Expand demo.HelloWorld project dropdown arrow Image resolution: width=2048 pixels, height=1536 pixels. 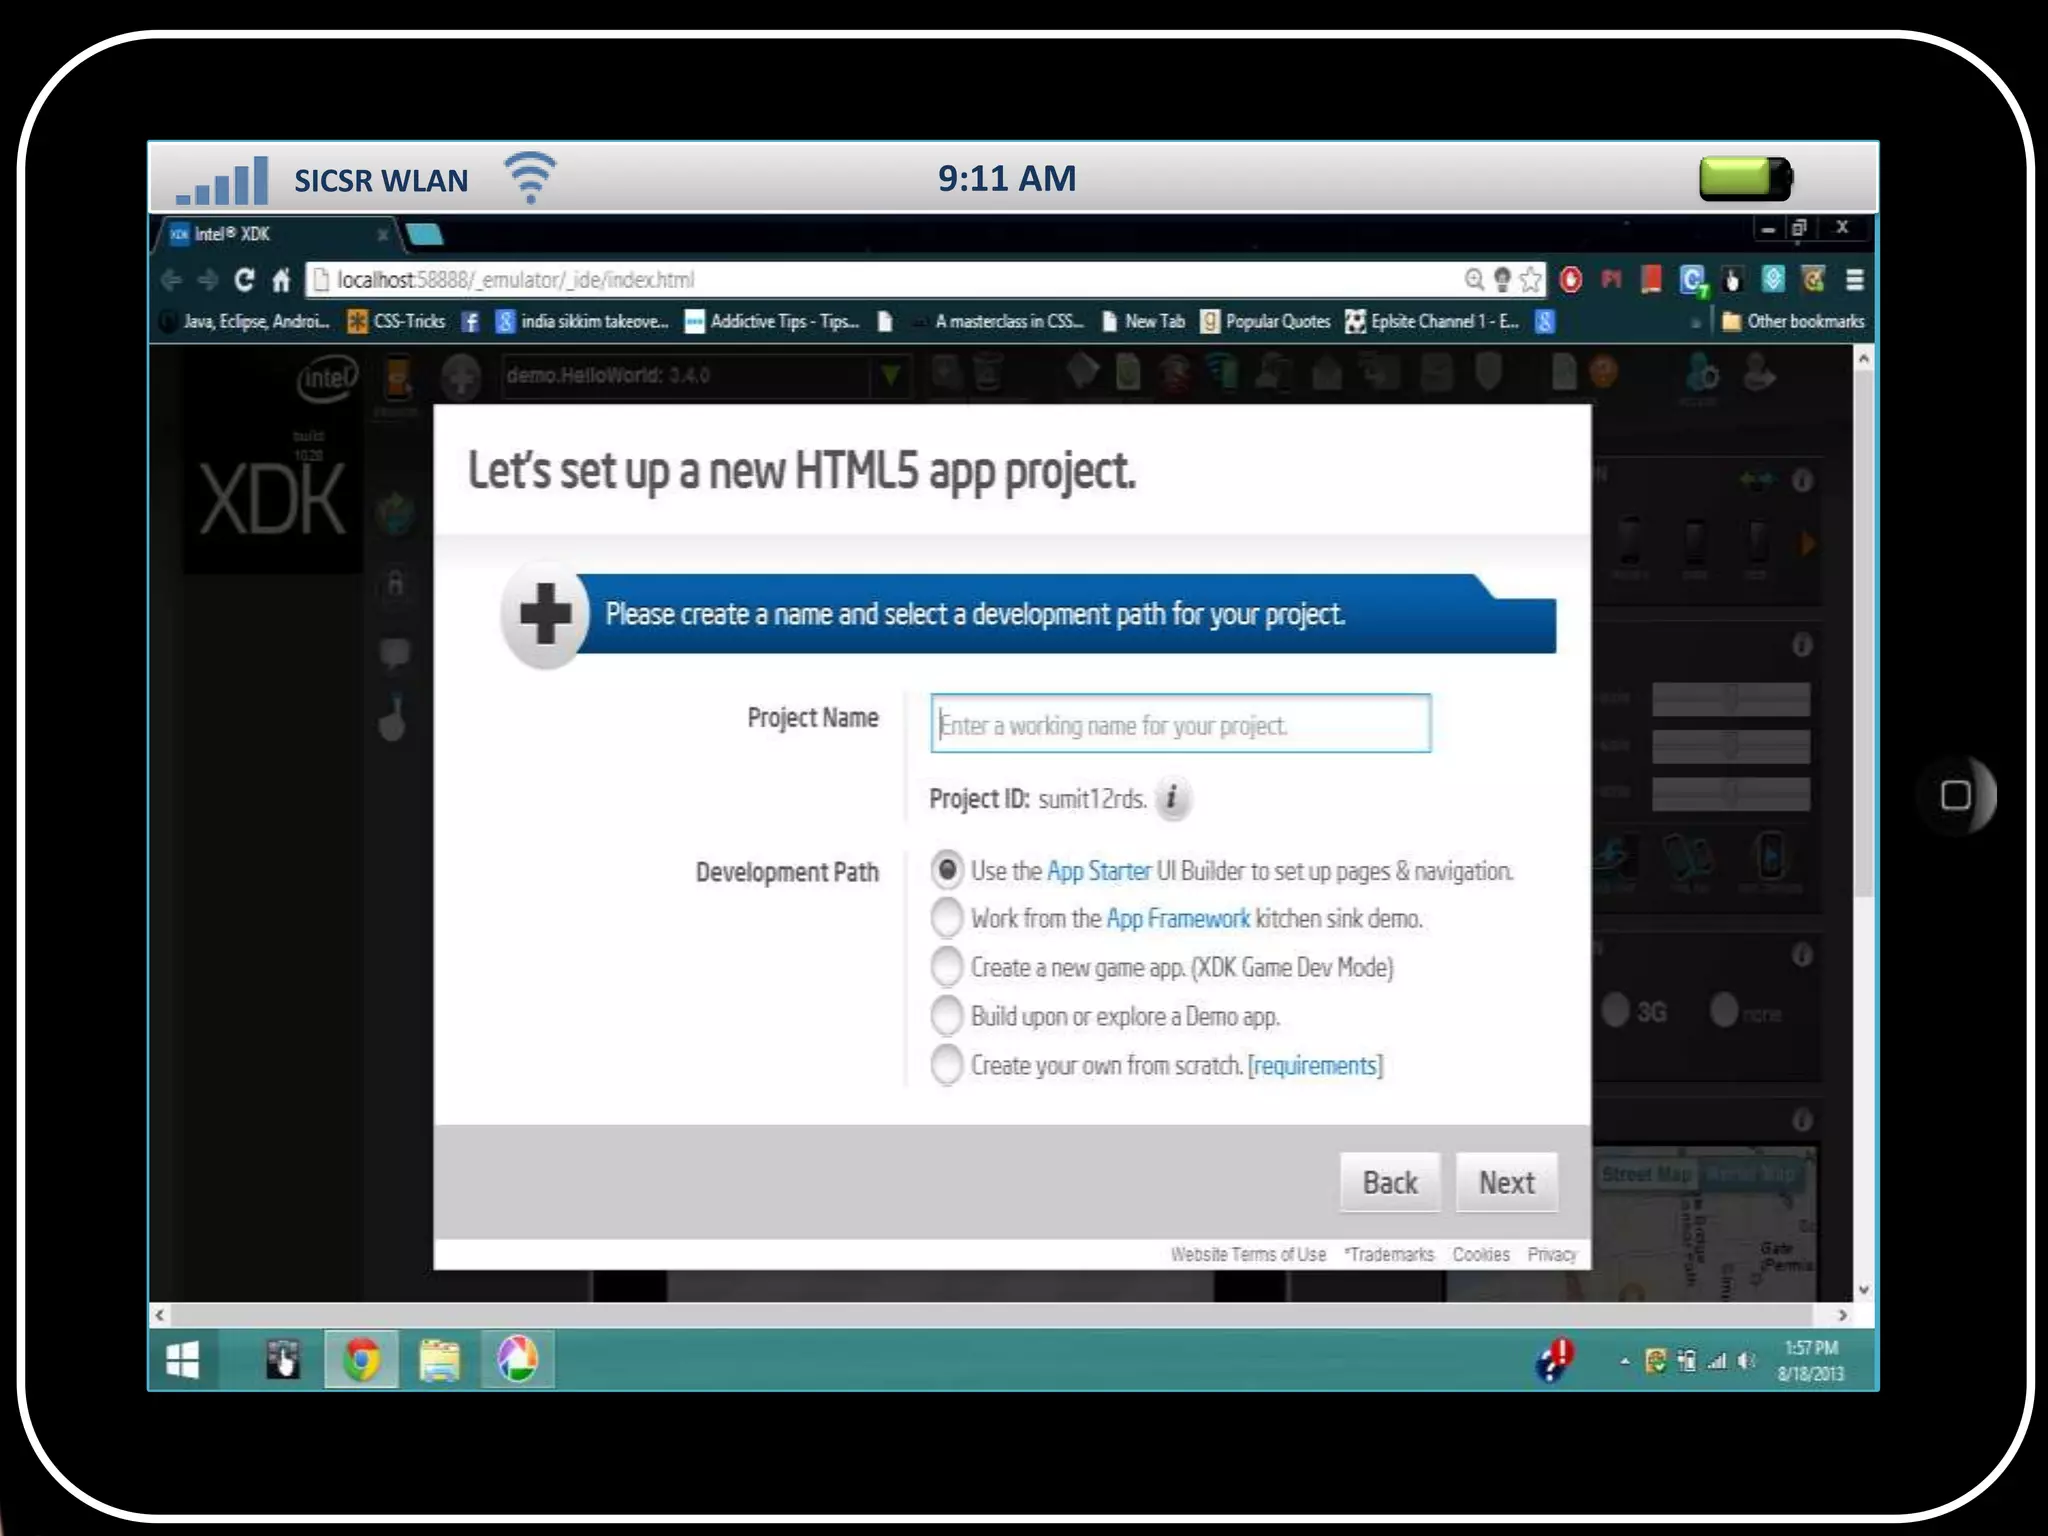(889, 376)
